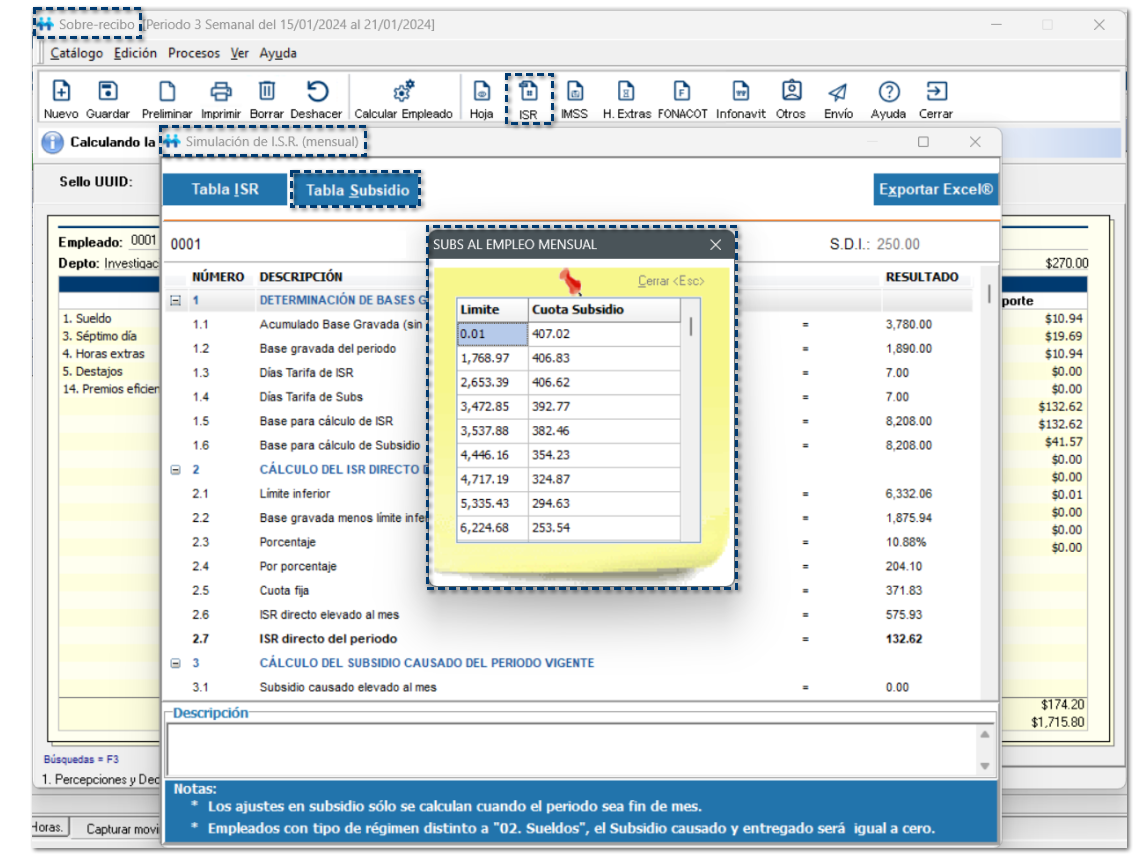Open the Preliminar preview icon
The width and height of the screenshot is (1136, 857).
167,92
